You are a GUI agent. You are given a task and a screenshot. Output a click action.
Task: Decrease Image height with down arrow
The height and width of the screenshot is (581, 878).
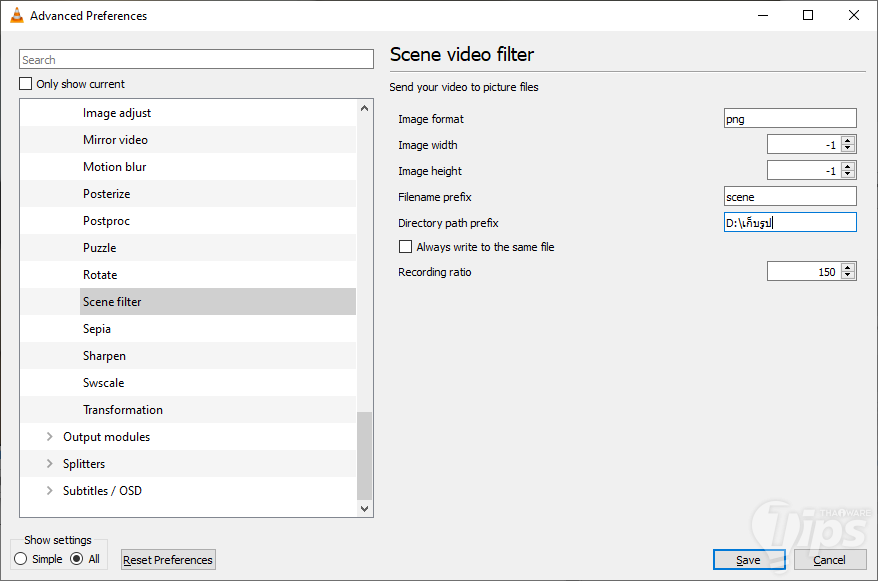(x=848, y=175)
